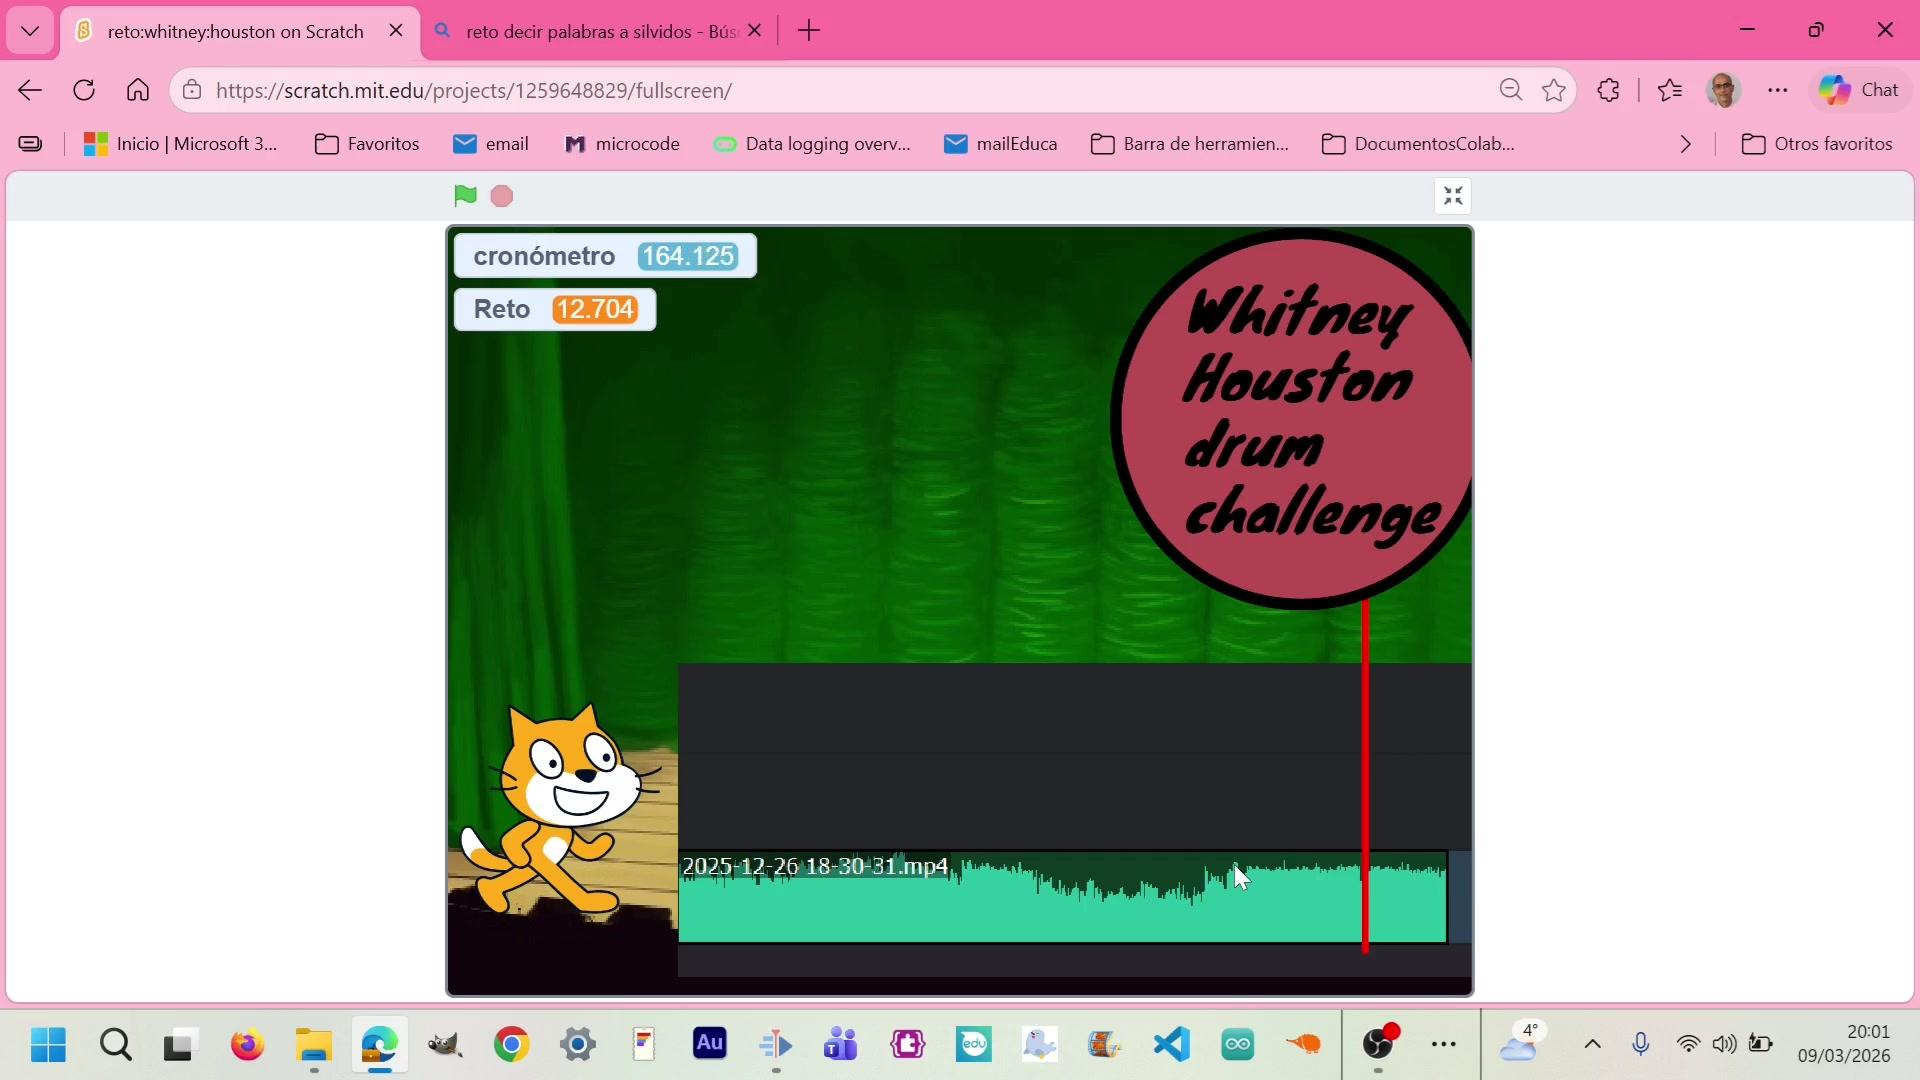Click the green audio waveform clip
Screen dimensions: 1920x1080
[1060, 910]
